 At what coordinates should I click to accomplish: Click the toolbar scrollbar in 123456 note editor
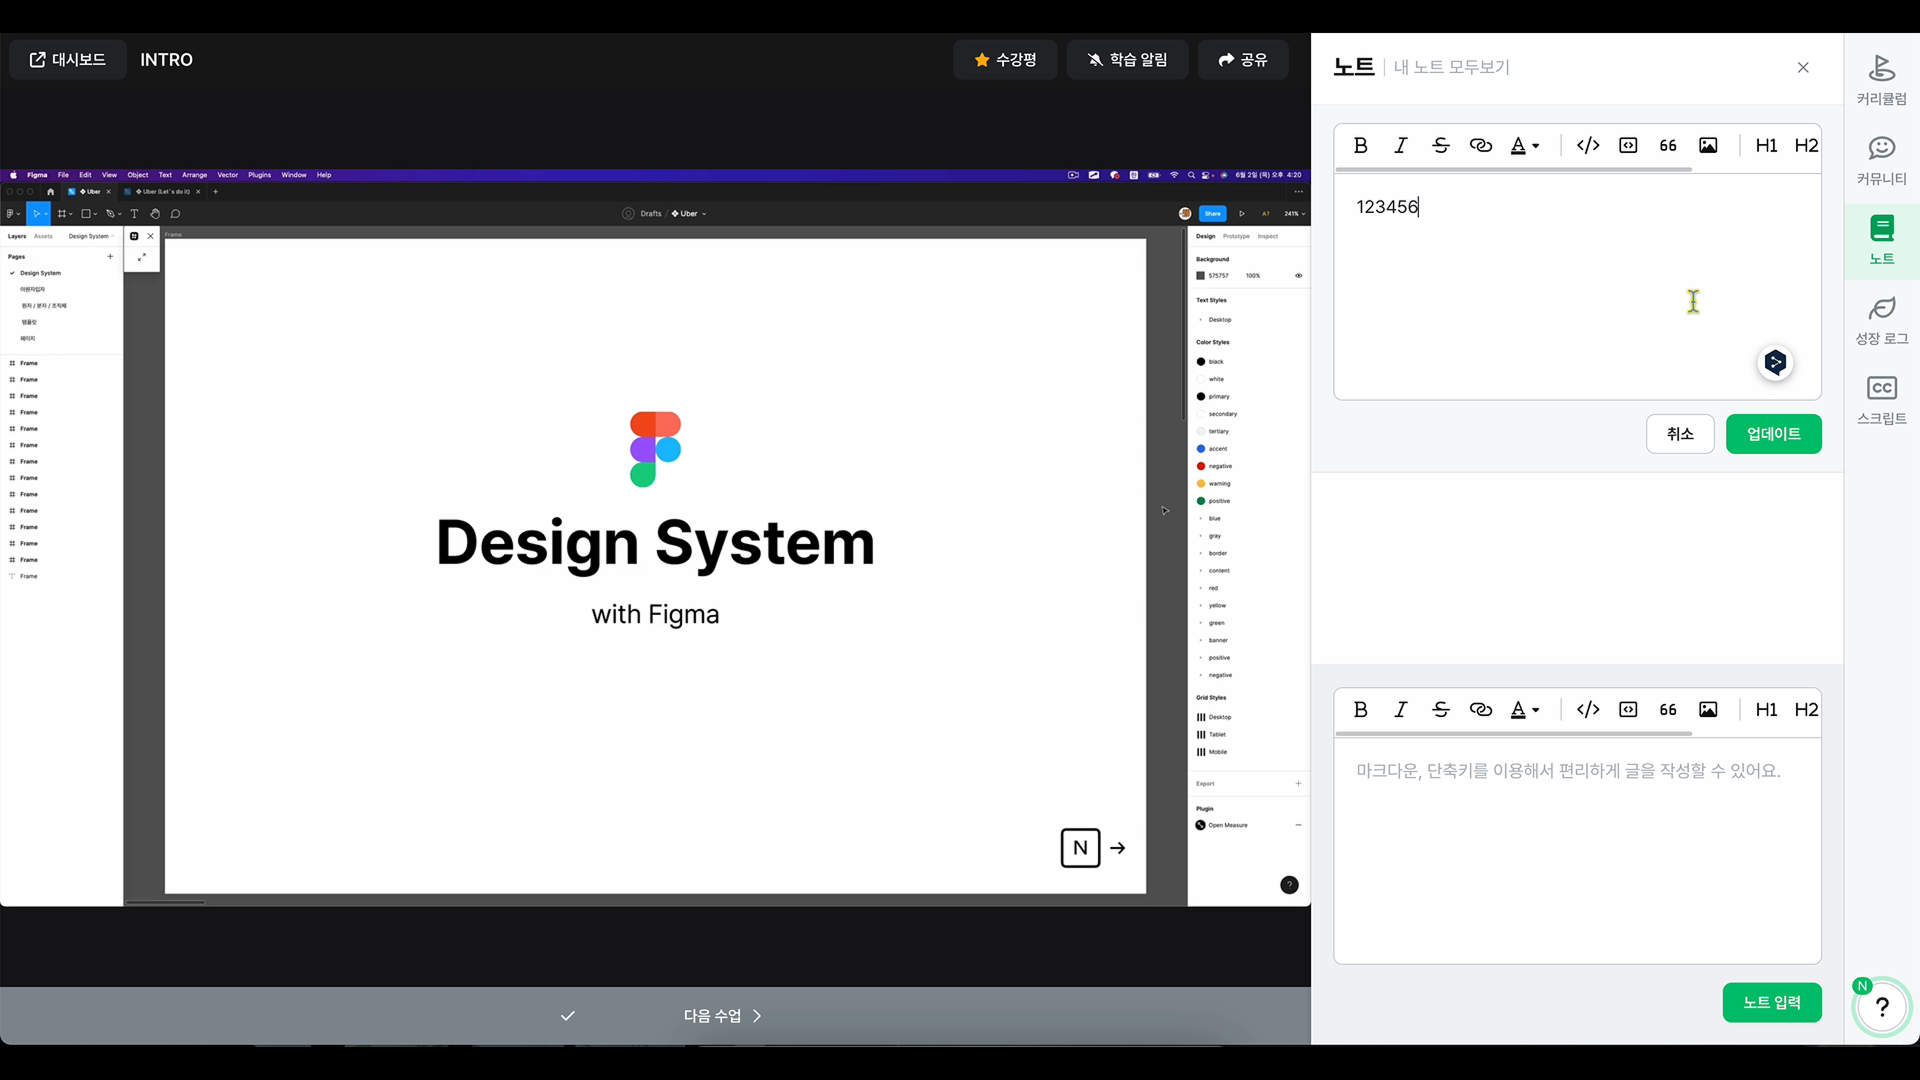click(x=1513, y=170)
